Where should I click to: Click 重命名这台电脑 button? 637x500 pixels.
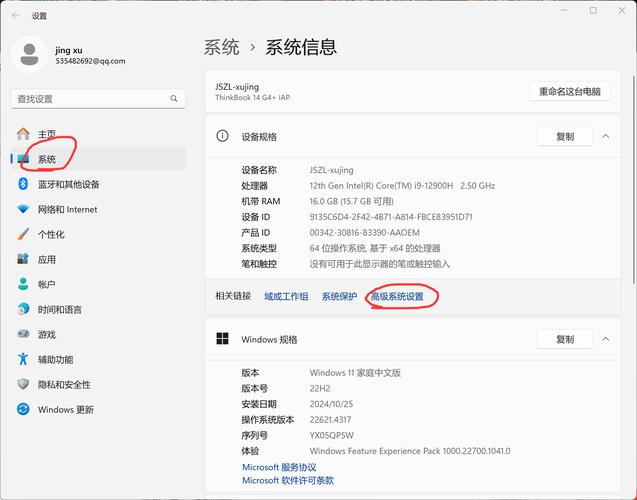[x=570, y=91]
